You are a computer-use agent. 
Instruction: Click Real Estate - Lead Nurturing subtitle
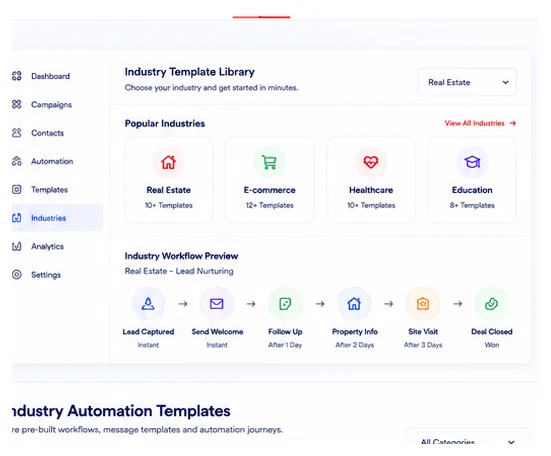point(179,271)
